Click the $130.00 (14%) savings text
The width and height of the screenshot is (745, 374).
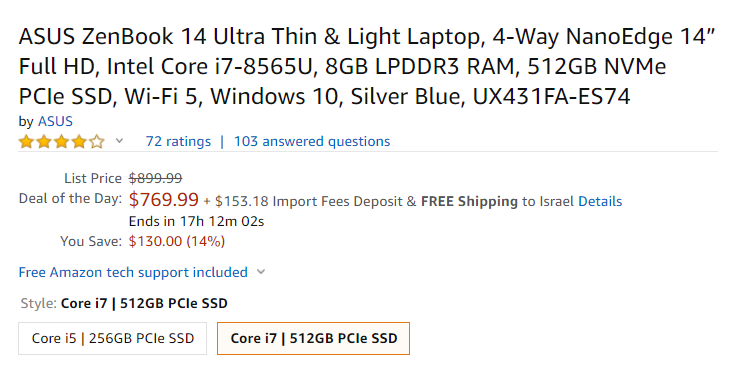click(177, 241)
